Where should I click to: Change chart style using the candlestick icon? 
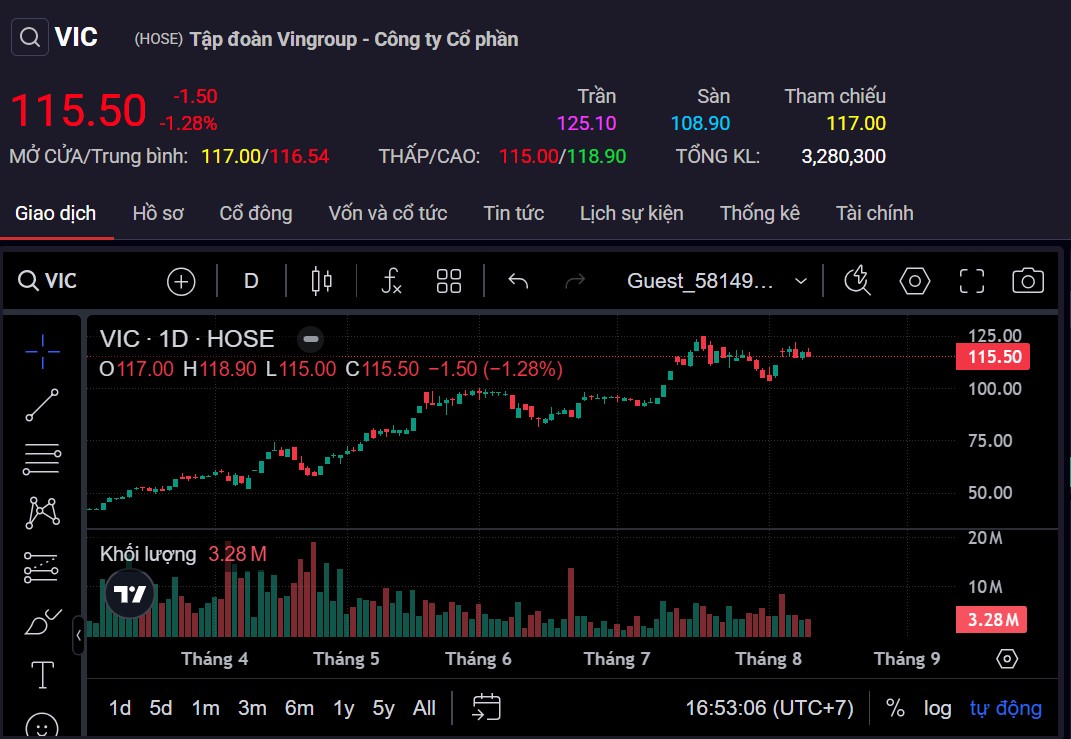coord(320,281)
